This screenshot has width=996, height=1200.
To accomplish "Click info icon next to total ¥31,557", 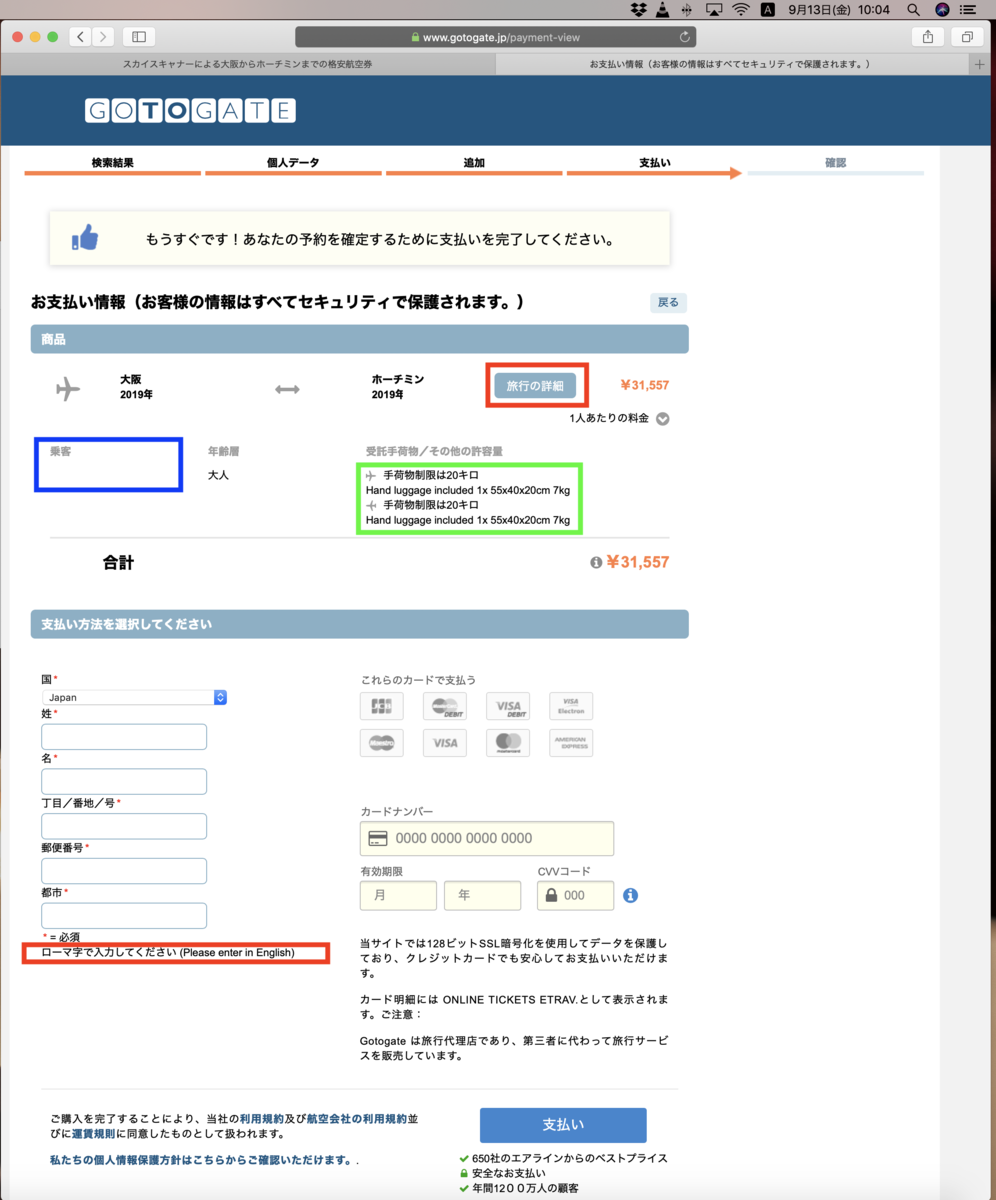I will [596, 563].
